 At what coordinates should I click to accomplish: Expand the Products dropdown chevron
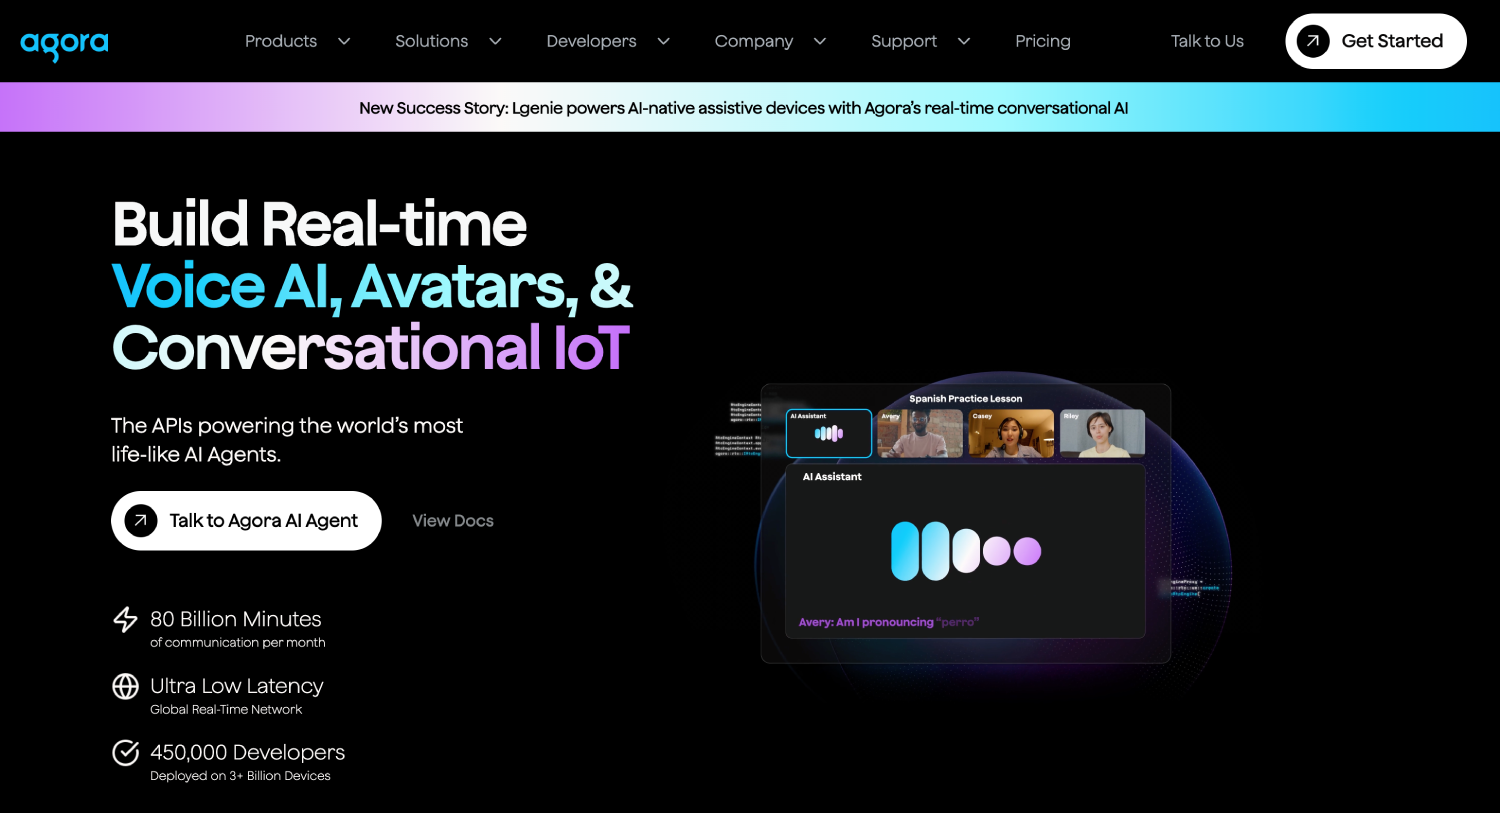344,41
